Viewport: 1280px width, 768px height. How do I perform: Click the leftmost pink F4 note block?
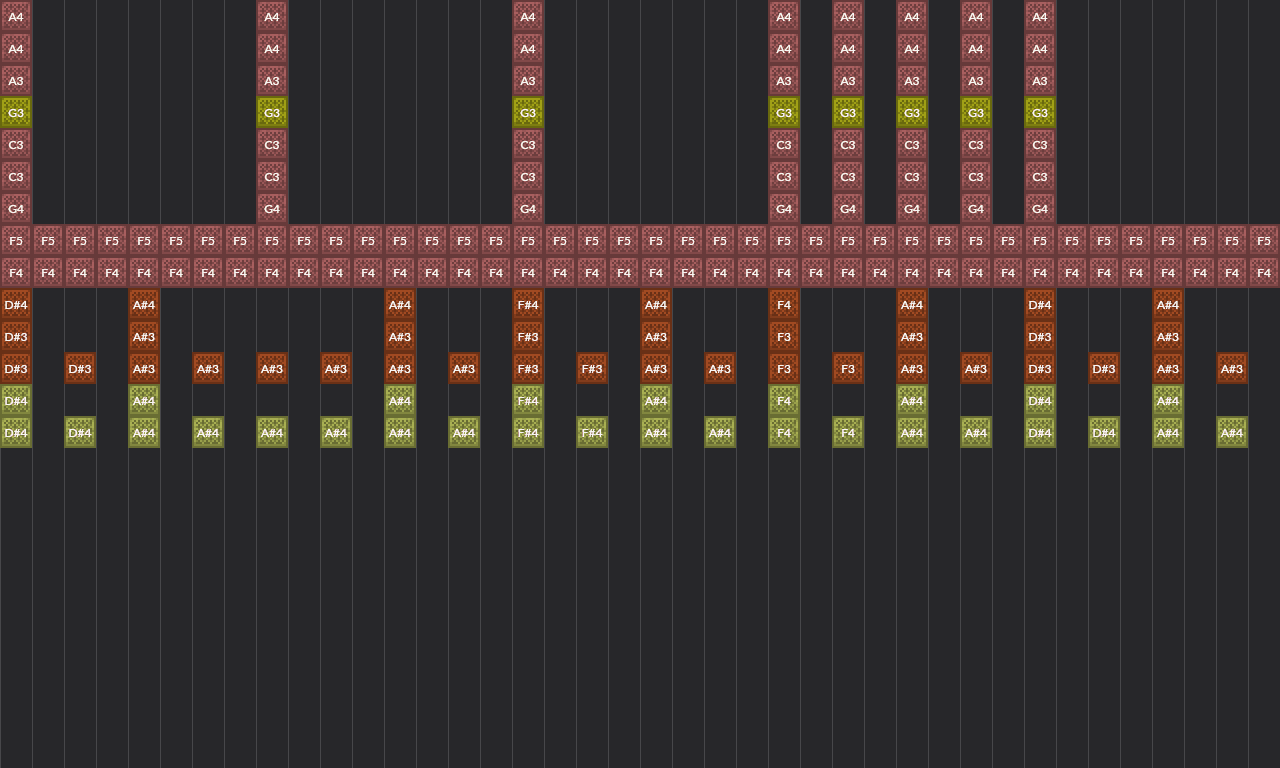pyautogui.click(x=16, y=272)
